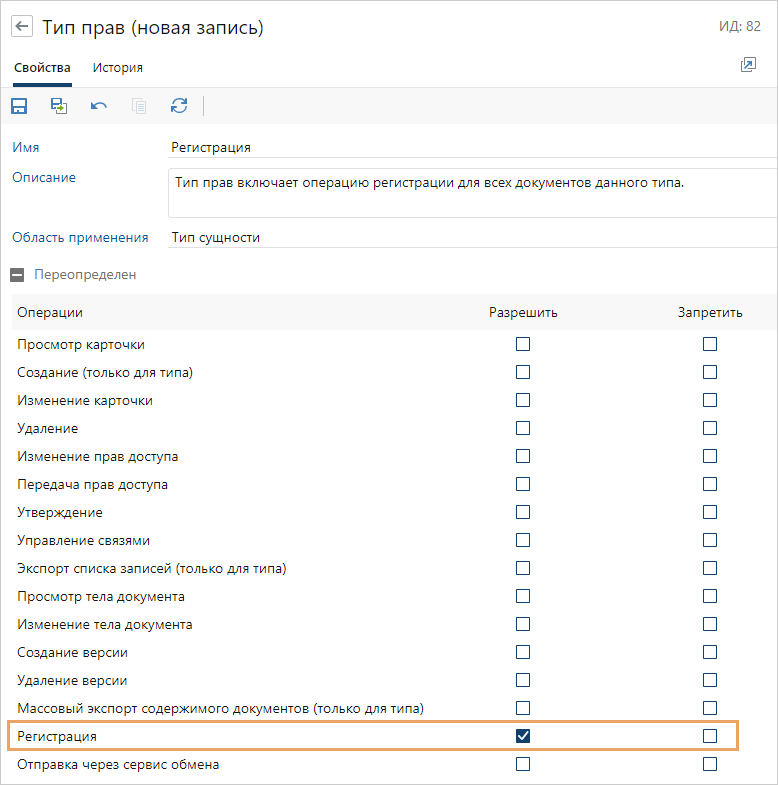This screenshot has width=778, height=785.
Task: Click the Имя field label link
Action: point(26,147)
